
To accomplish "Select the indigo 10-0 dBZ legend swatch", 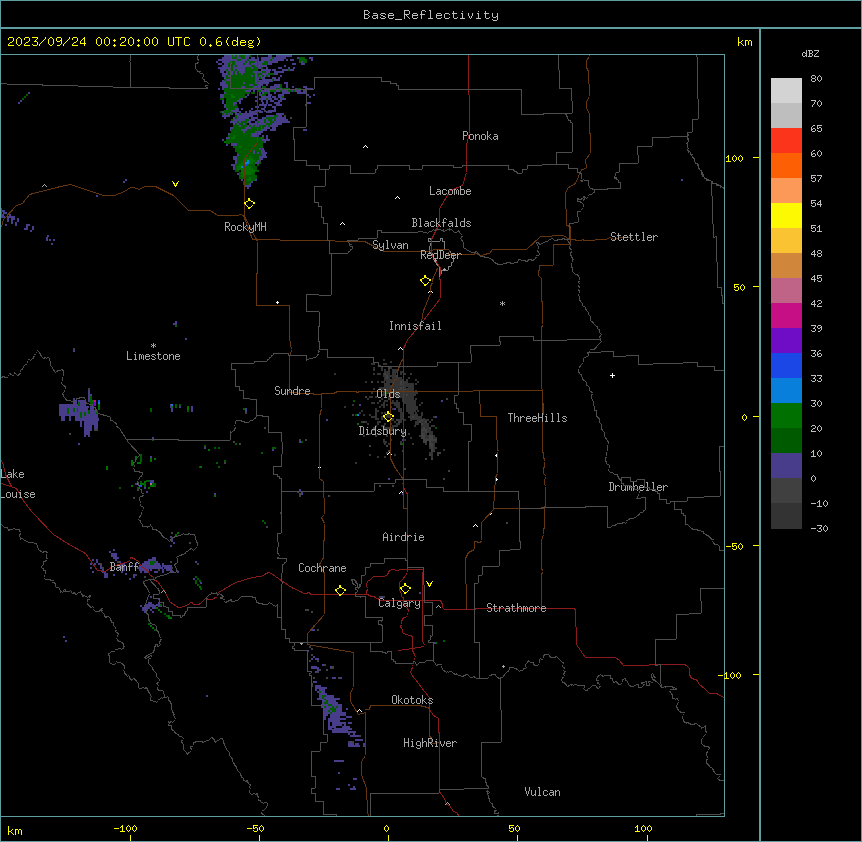I will 786,466.
